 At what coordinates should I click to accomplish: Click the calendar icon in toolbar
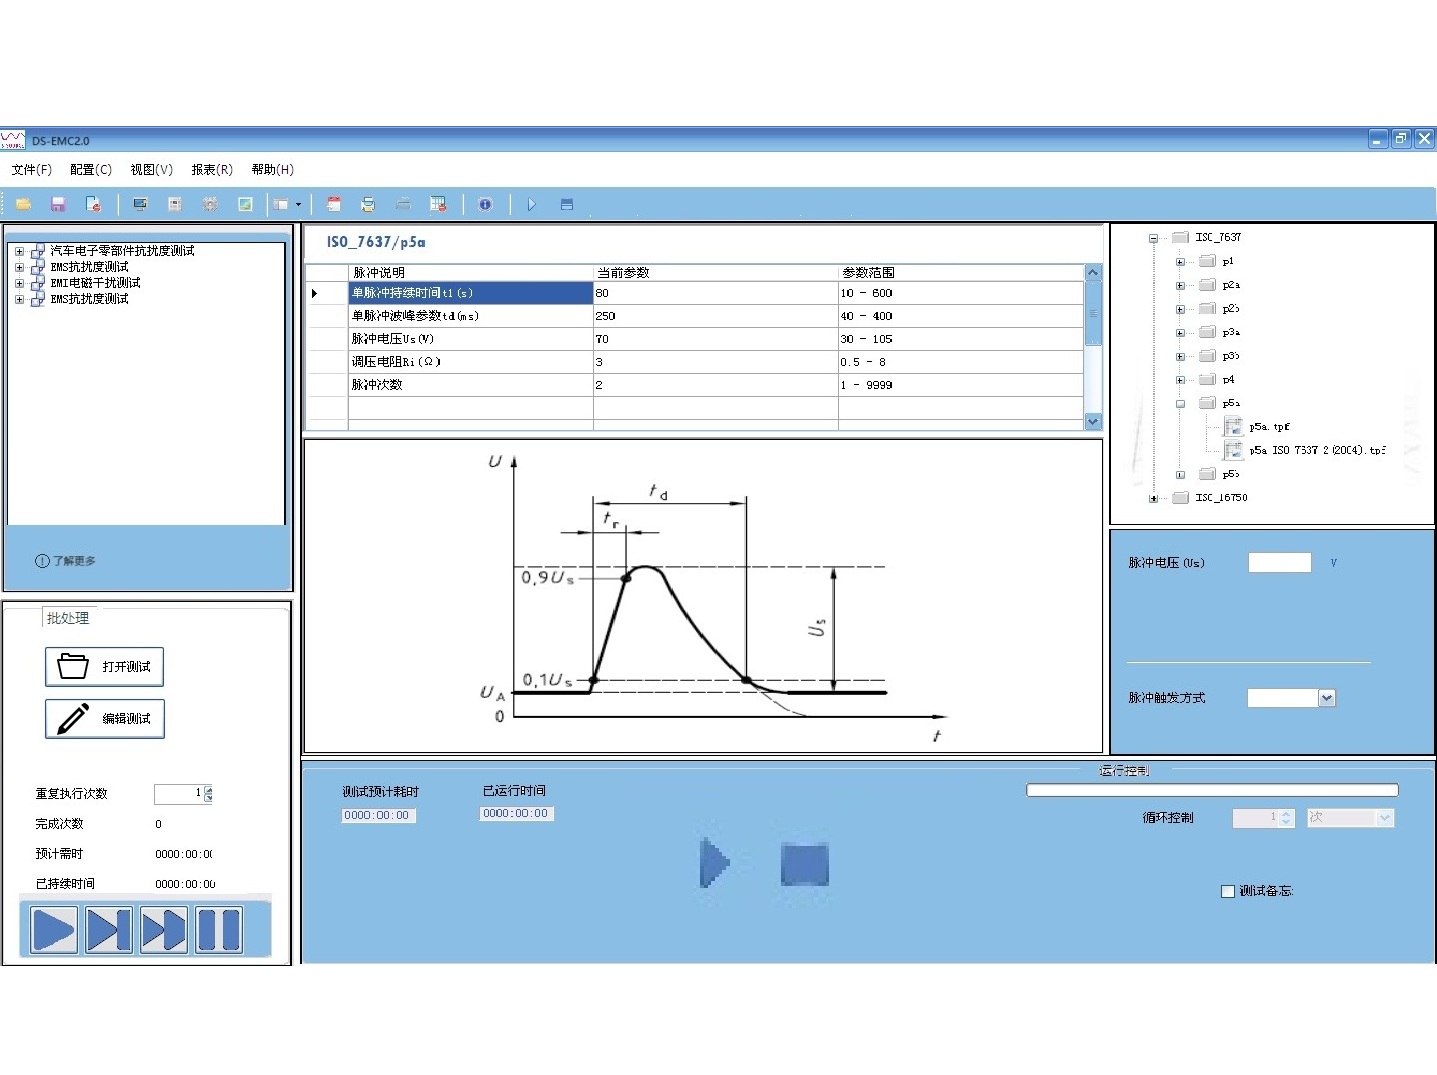pyautogui.click(x=334, y=204)
